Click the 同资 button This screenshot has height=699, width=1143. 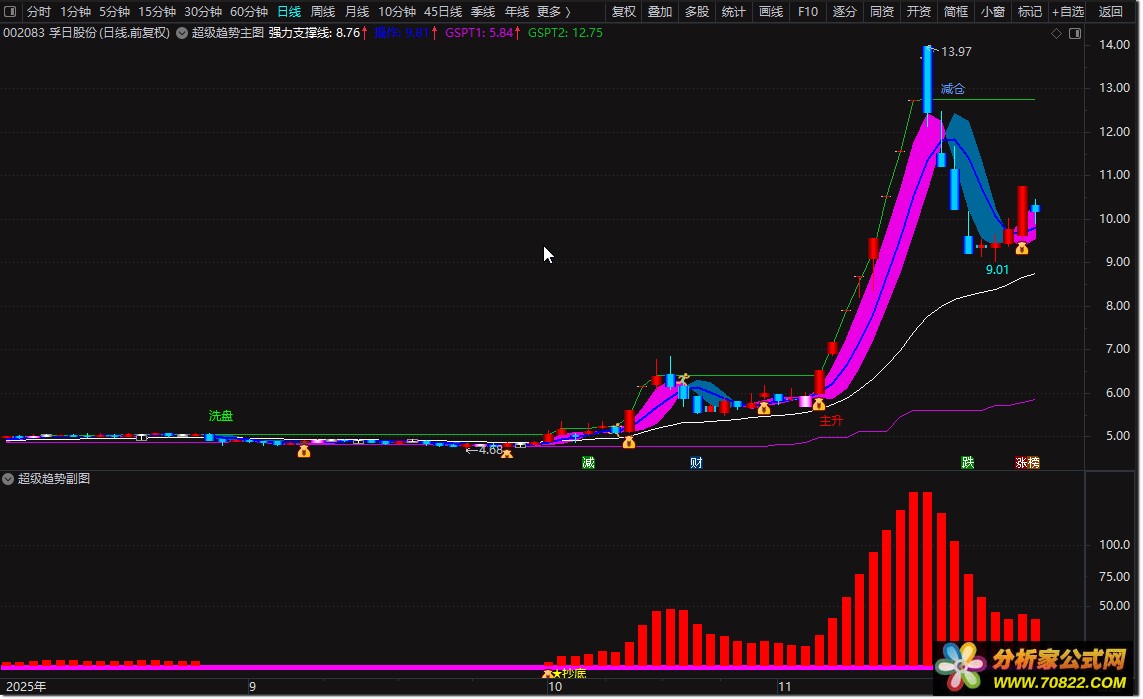pyautogui.click(x=881, y=12)
